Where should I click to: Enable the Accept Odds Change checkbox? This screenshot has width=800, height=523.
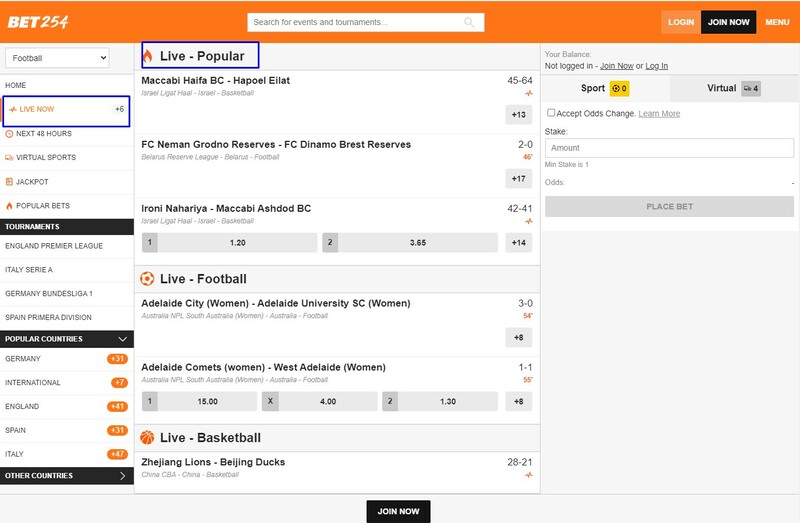click(x=551, y=113)
